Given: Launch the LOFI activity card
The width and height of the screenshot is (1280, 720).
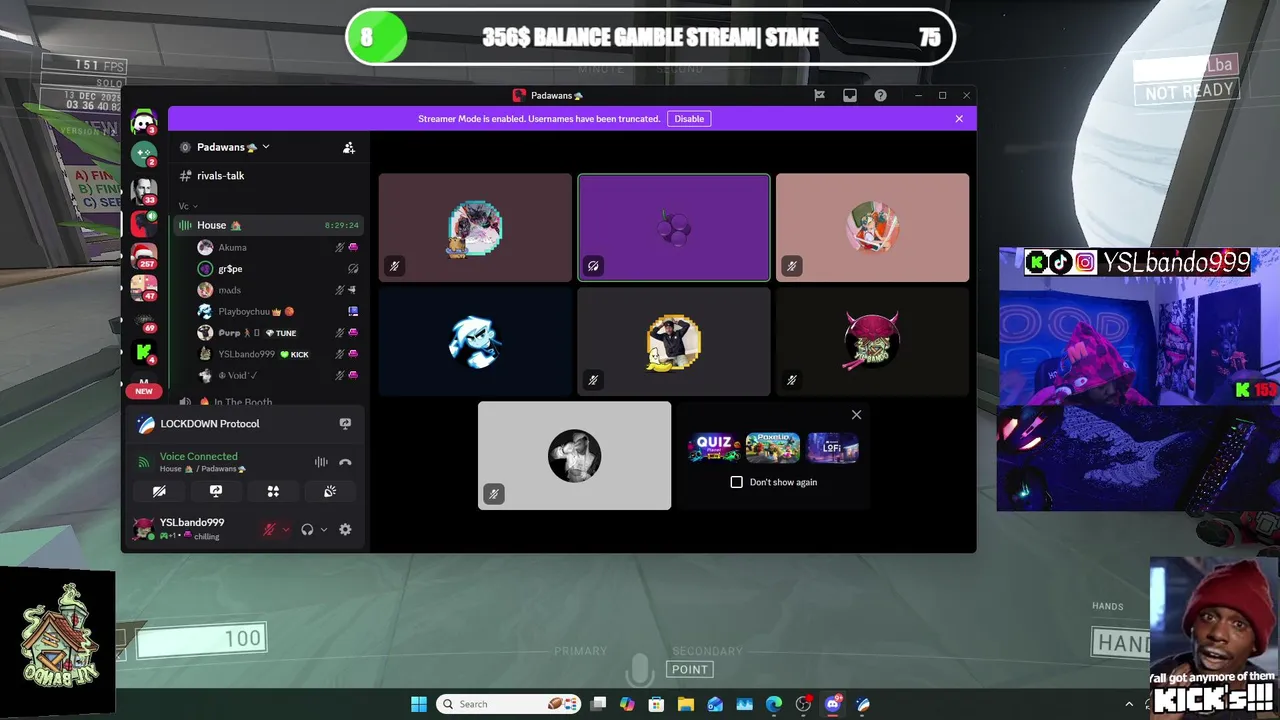Looking at the screenshot, I should [832, 448].
